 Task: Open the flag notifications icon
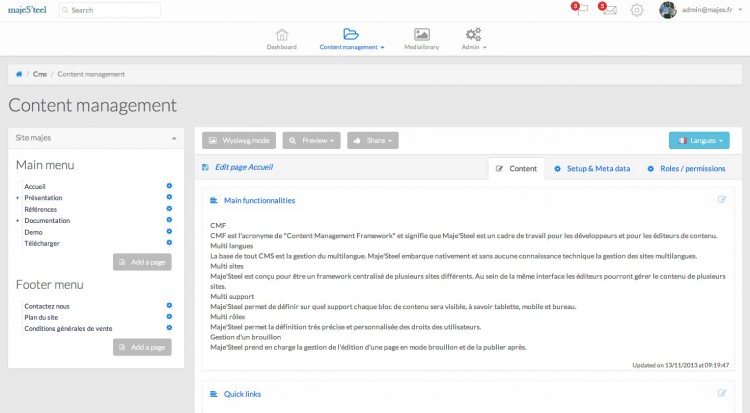pos(581,10)
